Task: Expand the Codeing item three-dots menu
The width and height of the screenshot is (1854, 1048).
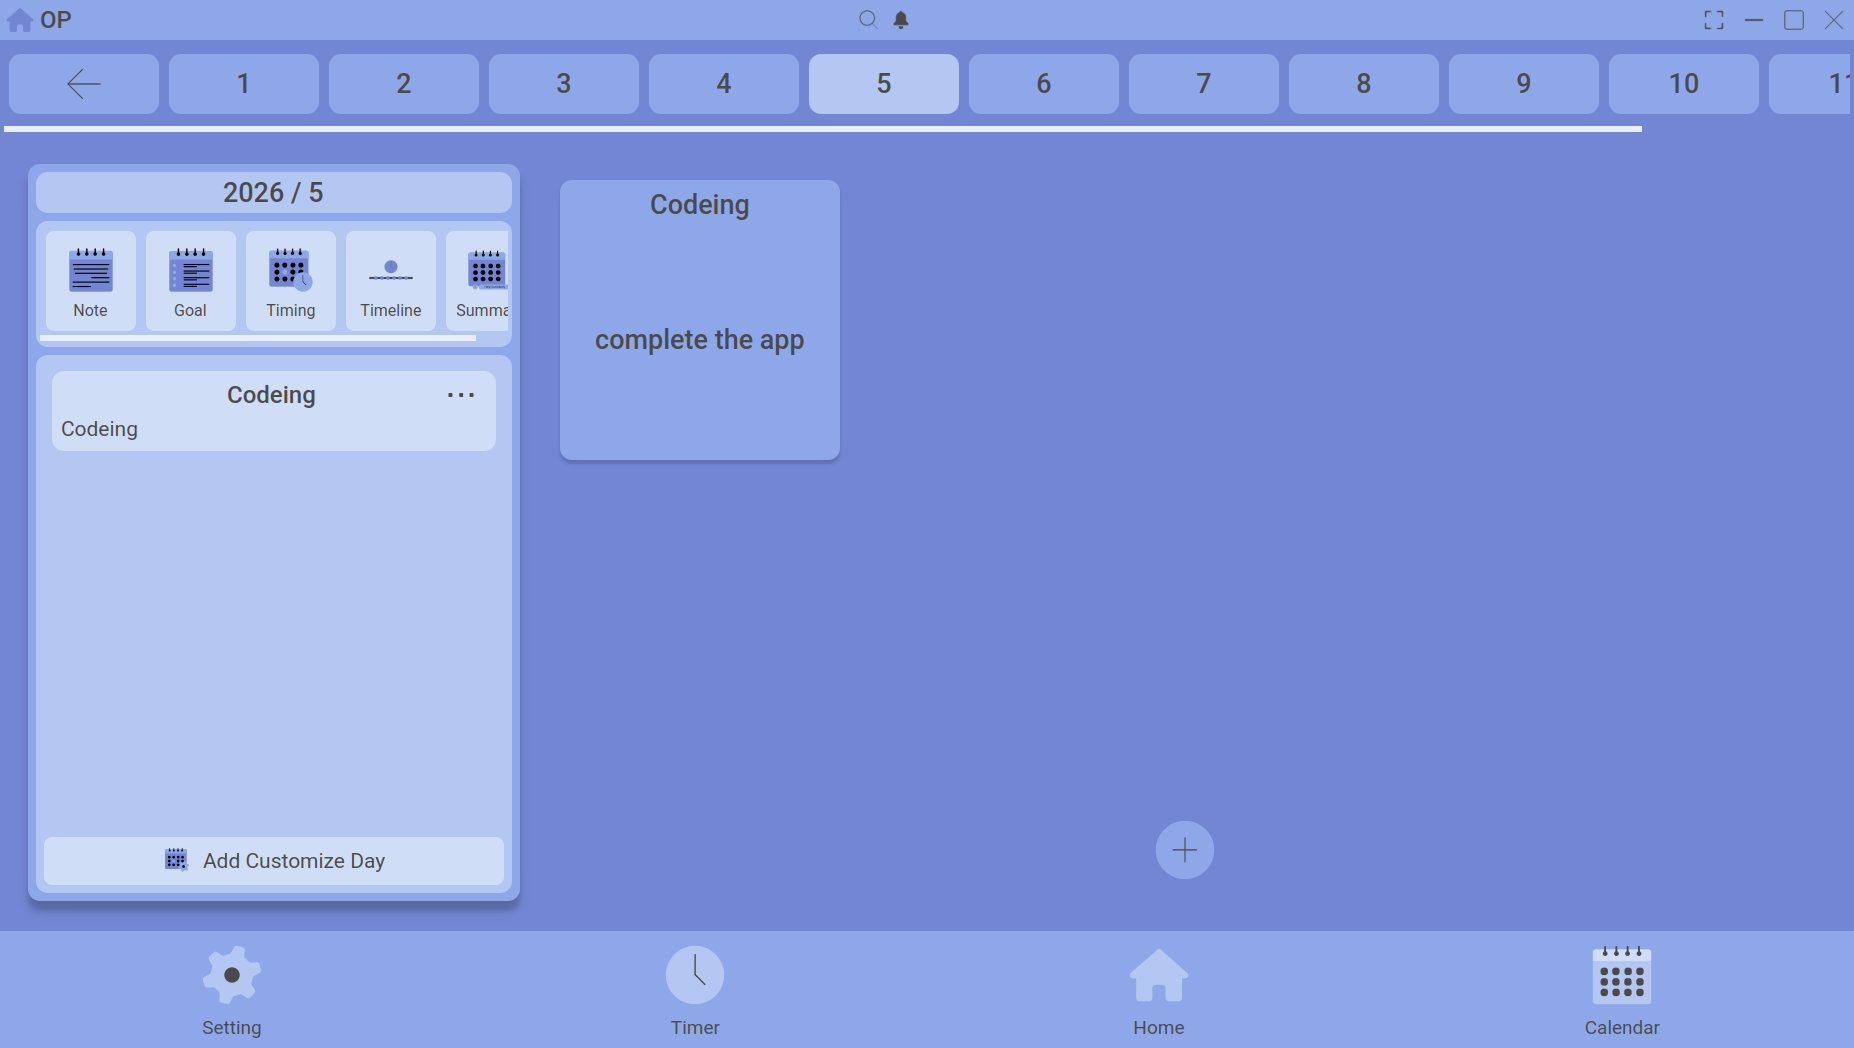Action: [461, 395]
